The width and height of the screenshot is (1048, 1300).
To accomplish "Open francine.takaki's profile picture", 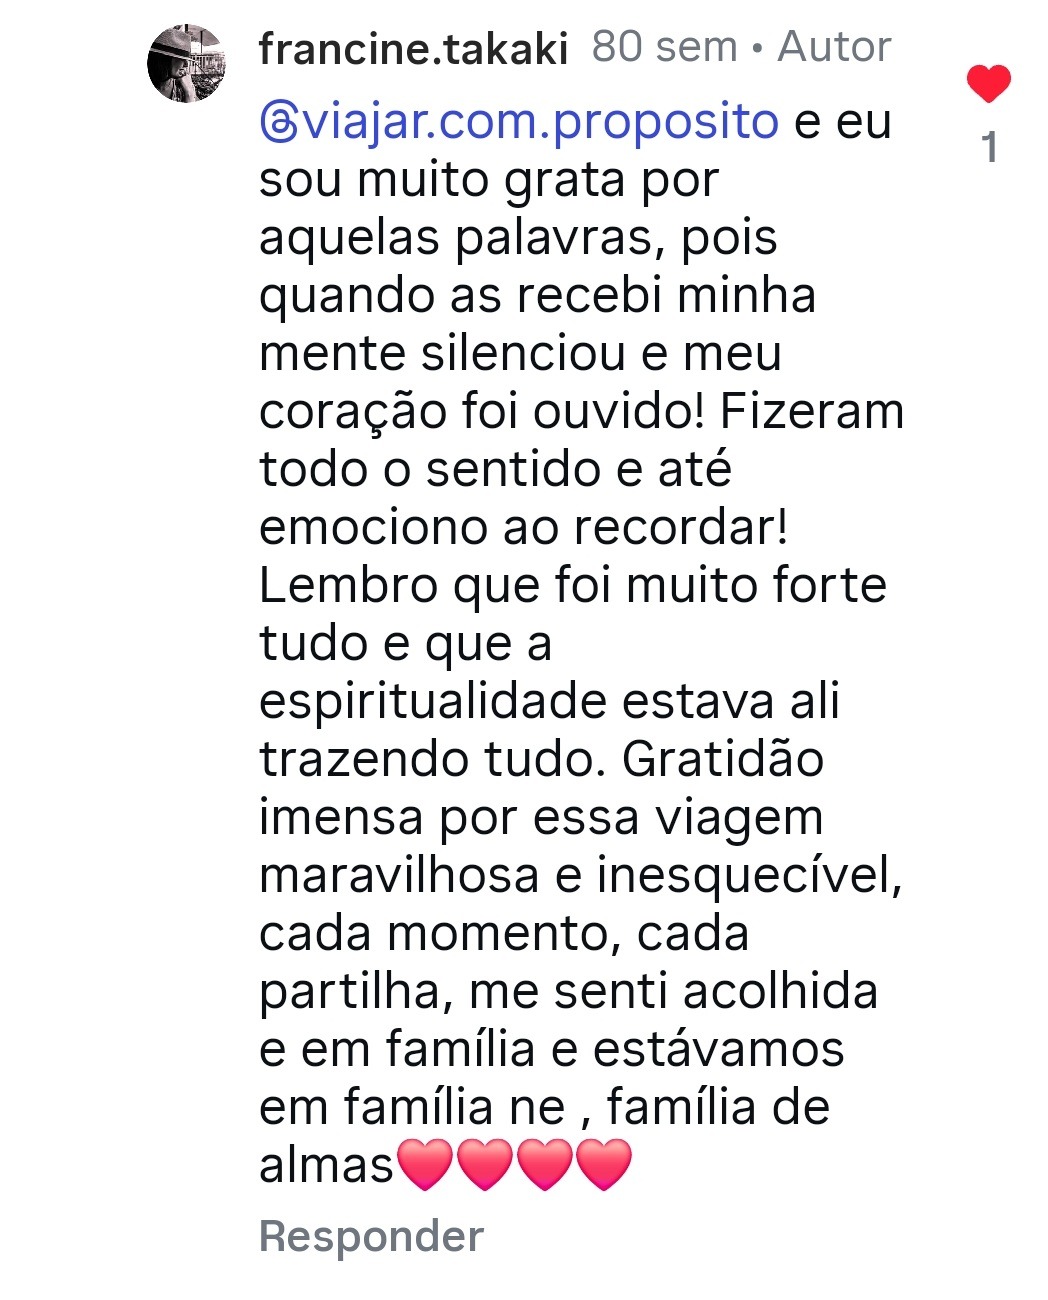I will pos(186,65).
